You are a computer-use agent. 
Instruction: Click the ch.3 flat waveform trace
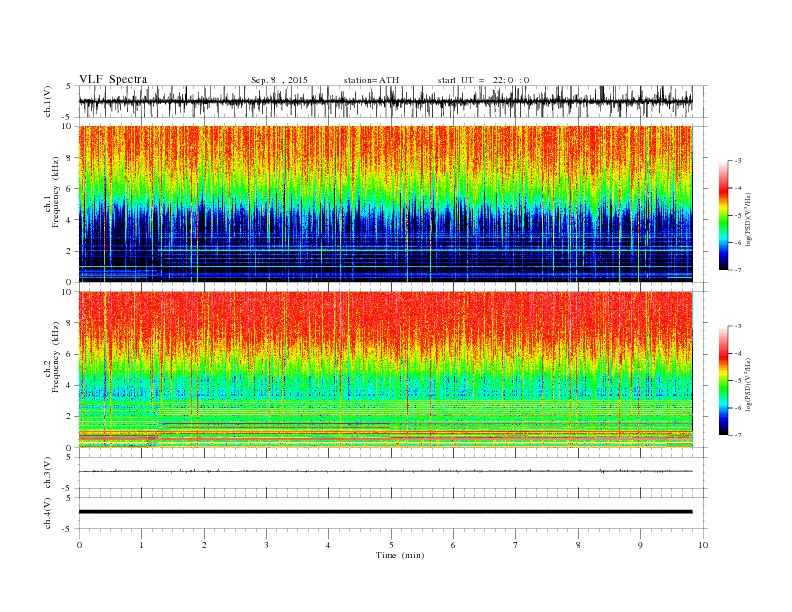(x=385, y=471)
